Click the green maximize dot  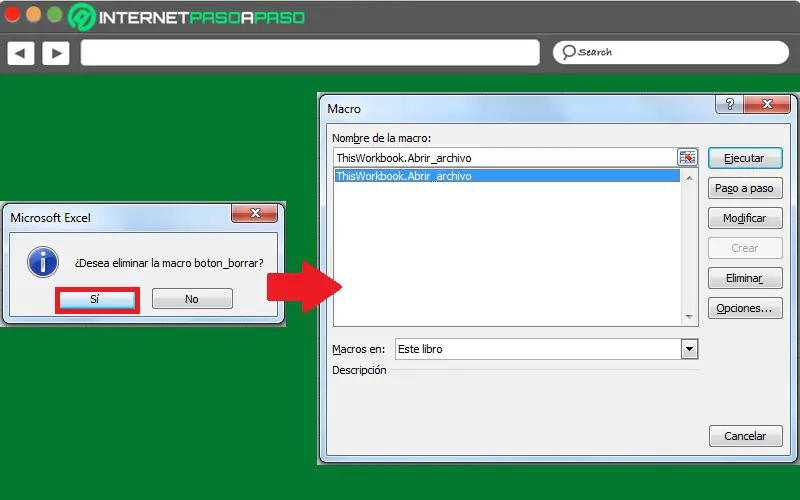point(55,14)
